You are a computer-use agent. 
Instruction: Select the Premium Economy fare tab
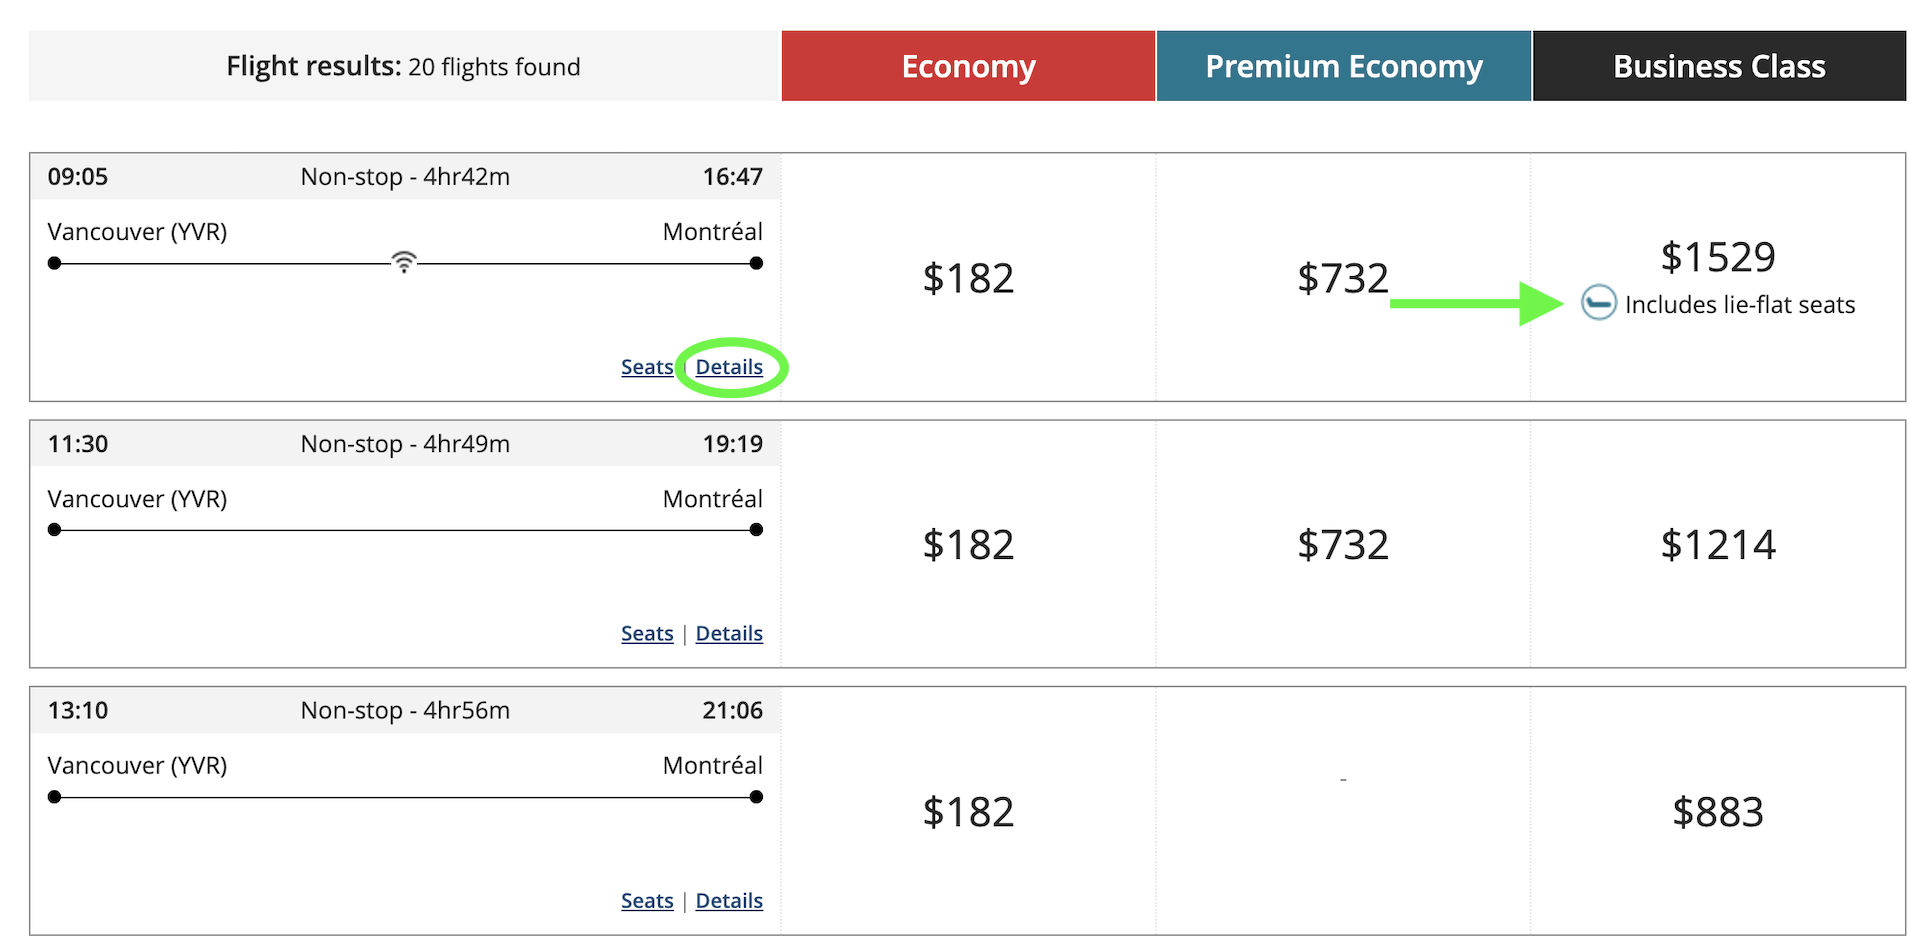click(1344, 66)
